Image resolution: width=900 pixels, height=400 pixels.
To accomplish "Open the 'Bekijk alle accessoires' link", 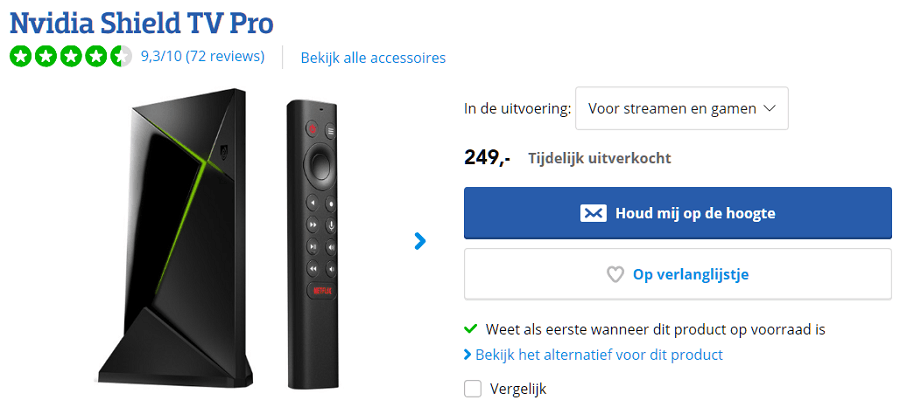I will click(x=373, y=57).
